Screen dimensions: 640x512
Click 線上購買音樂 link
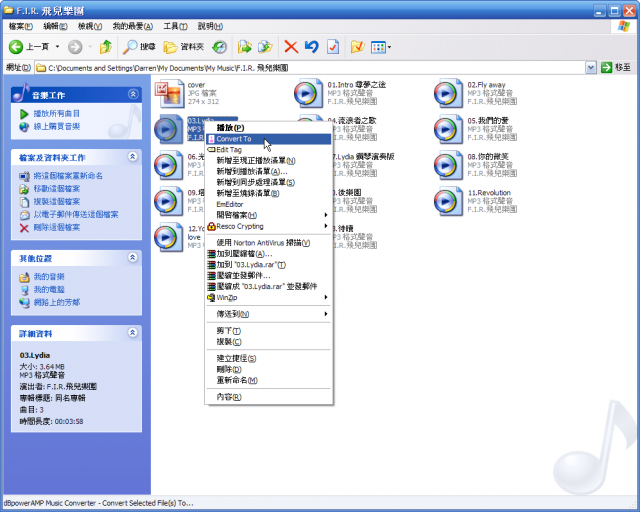pyautogui.click(x=57, y=127)
